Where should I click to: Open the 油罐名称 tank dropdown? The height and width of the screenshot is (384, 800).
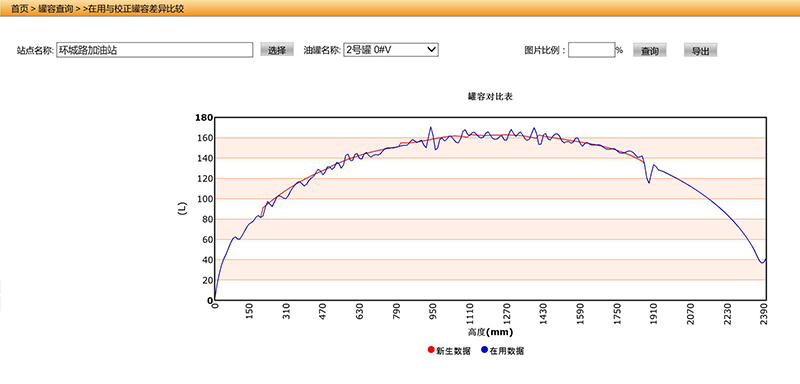coord(391,49)
